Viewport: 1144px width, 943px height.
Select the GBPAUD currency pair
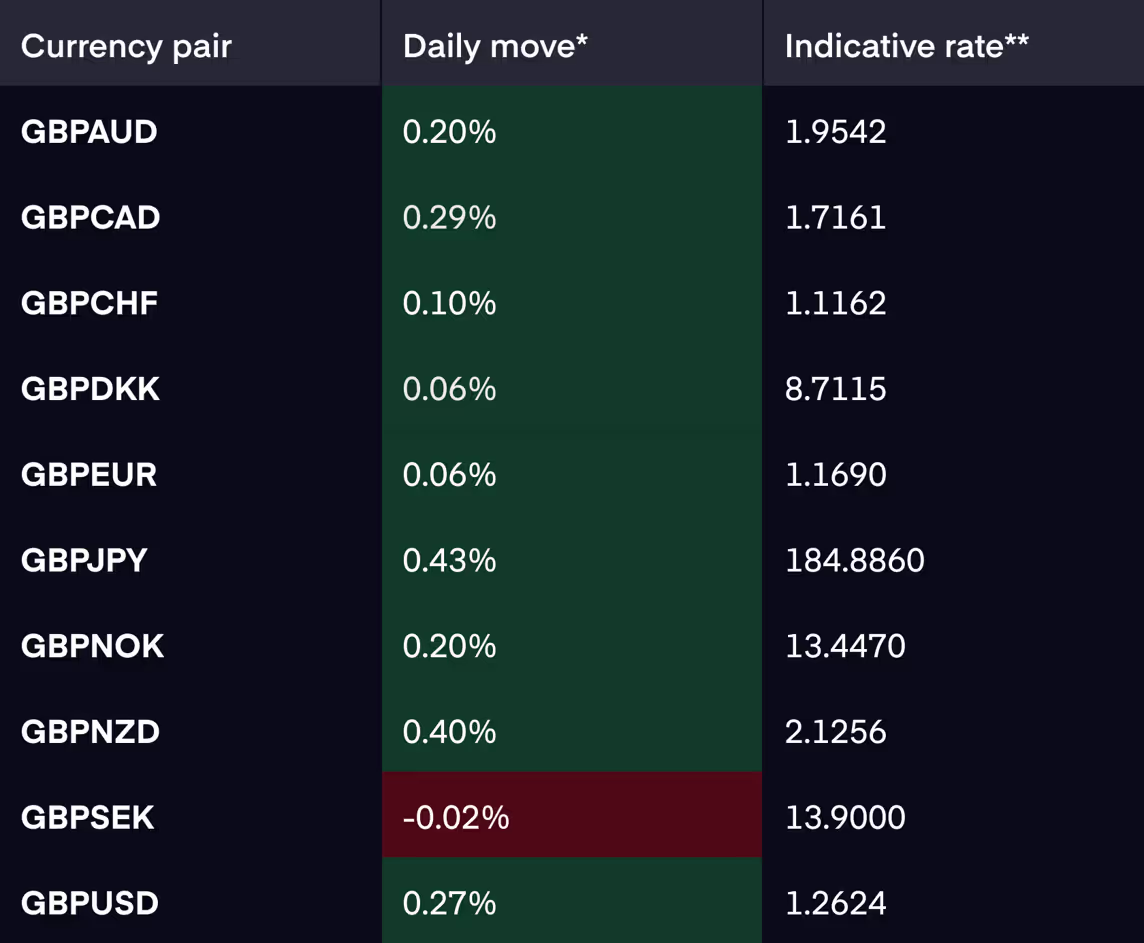[x=89, y=132]
